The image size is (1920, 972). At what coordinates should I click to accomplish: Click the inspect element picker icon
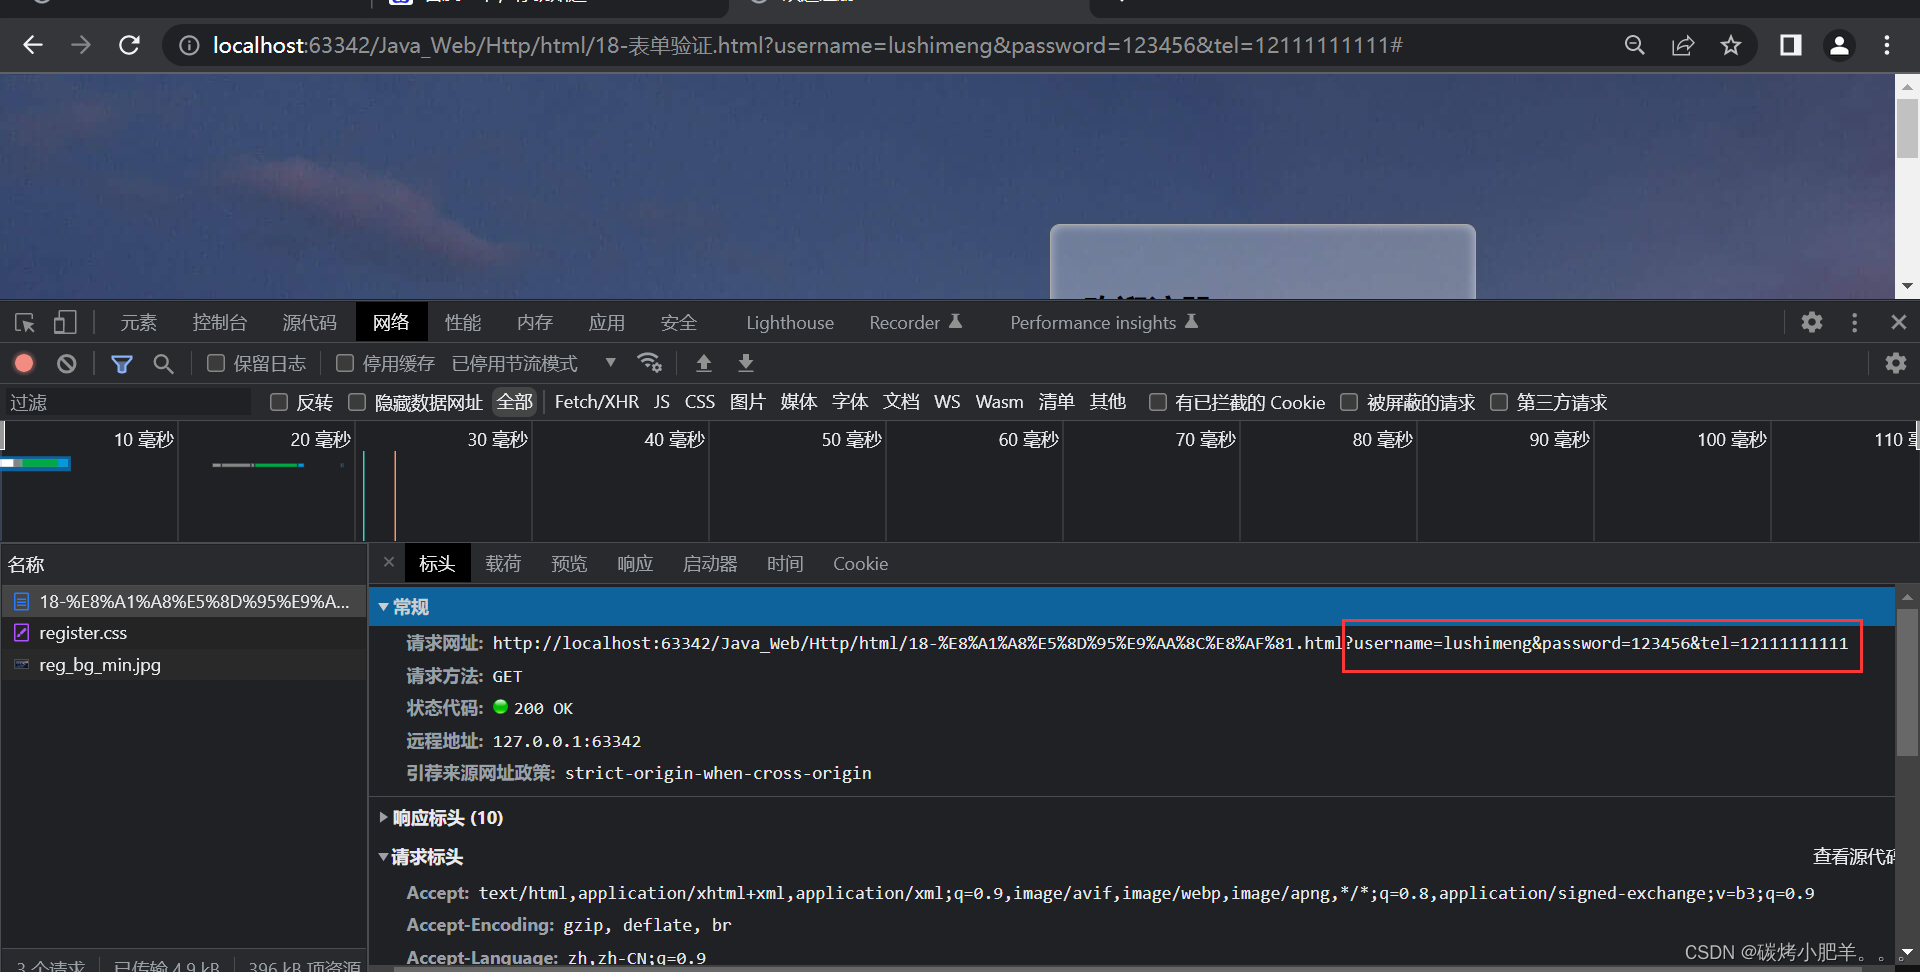pyautogui.click(x=25, y=322)
